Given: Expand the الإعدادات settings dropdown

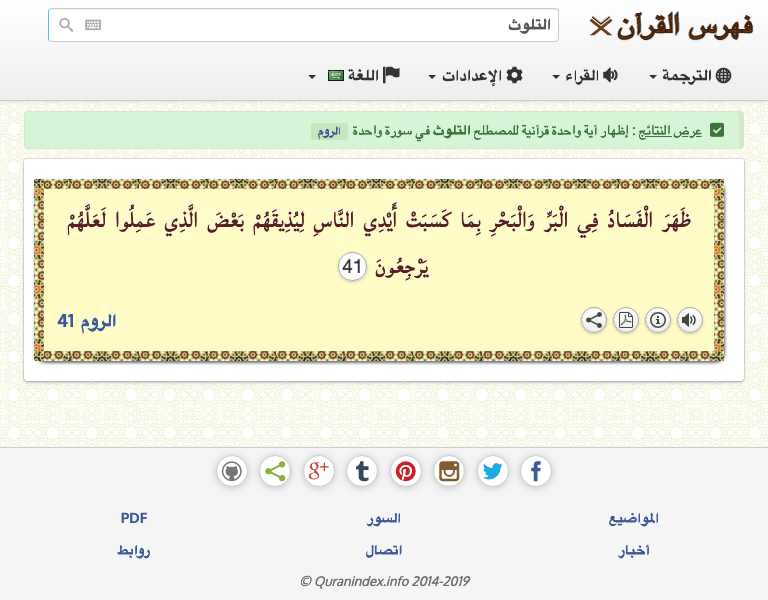Looking at the screenshot, I should [x=475, y=76].
